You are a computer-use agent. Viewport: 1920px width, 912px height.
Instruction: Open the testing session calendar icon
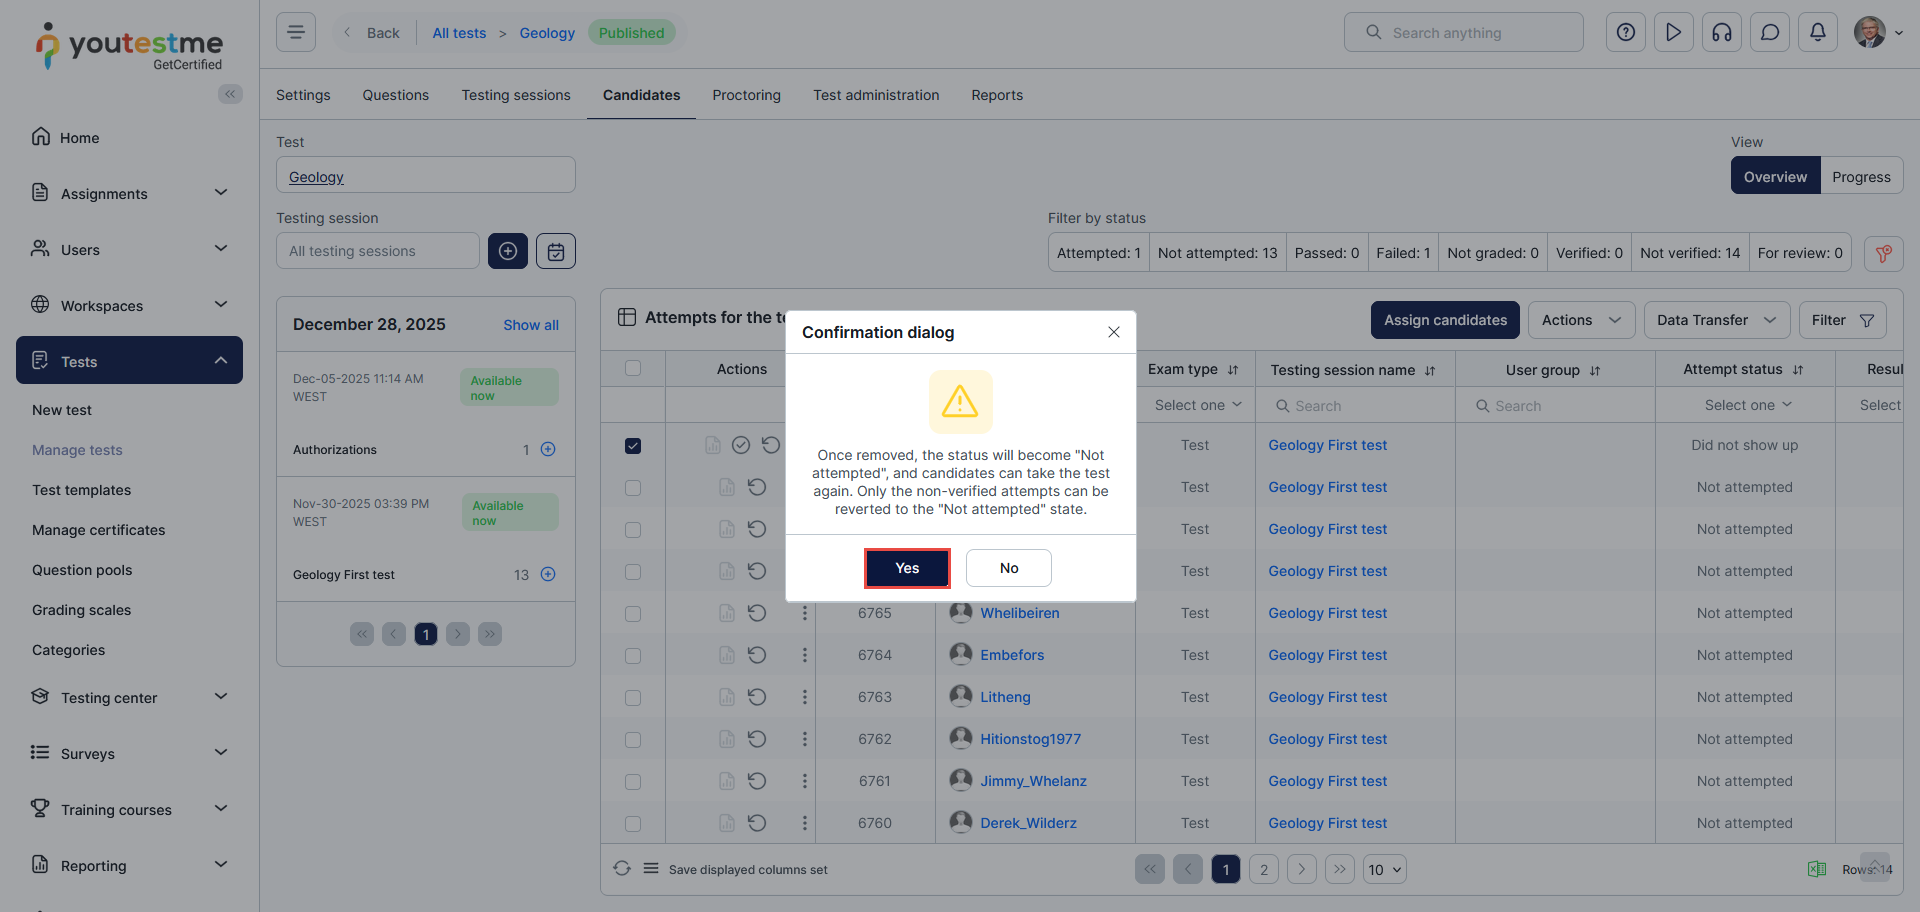556,251
